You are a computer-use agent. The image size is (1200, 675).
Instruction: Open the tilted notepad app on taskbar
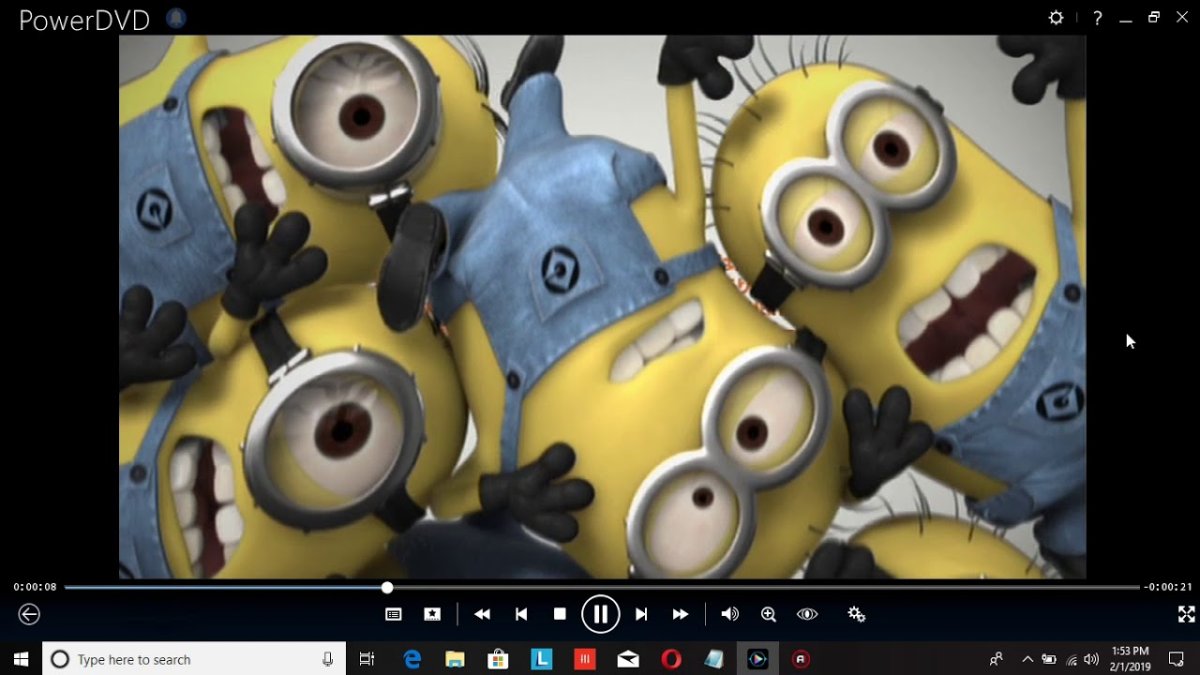point(714,659)
